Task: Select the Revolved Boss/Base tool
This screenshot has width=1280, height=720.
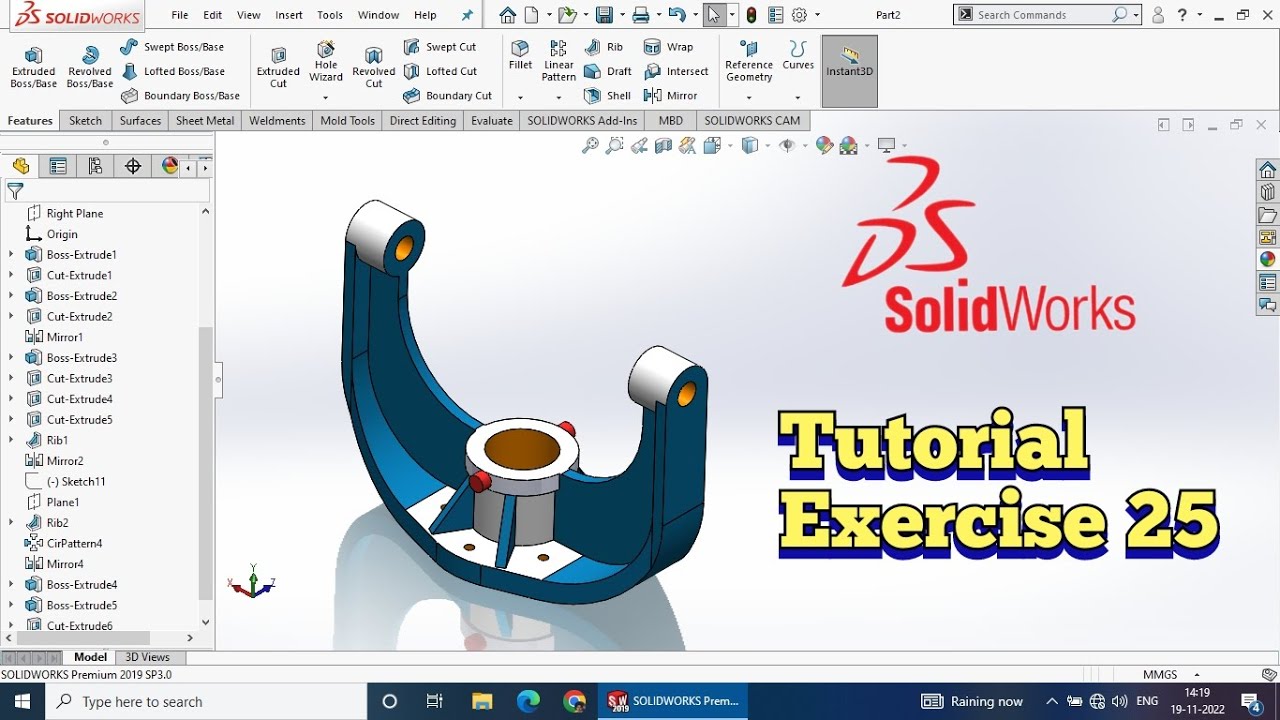Action: pyautogui.click(x=90, y=67)
